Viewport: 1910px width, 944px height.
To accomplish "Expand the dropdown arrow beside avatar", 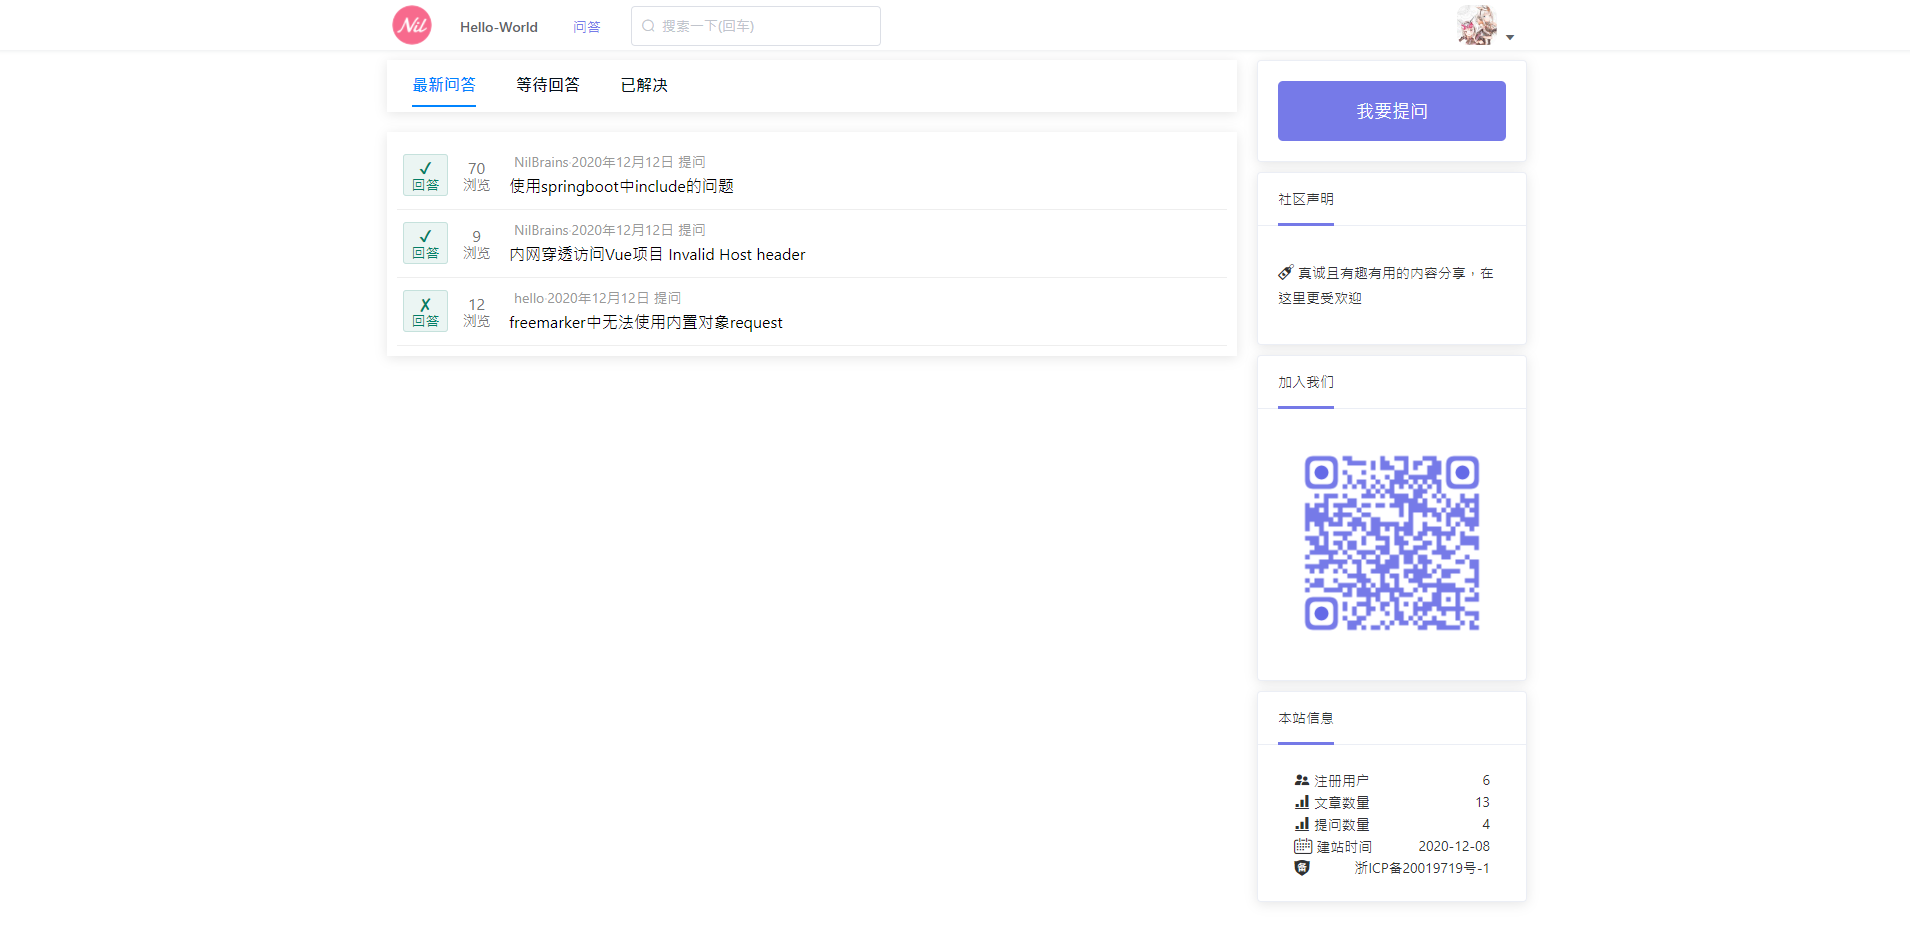I will pos(1510,38).
